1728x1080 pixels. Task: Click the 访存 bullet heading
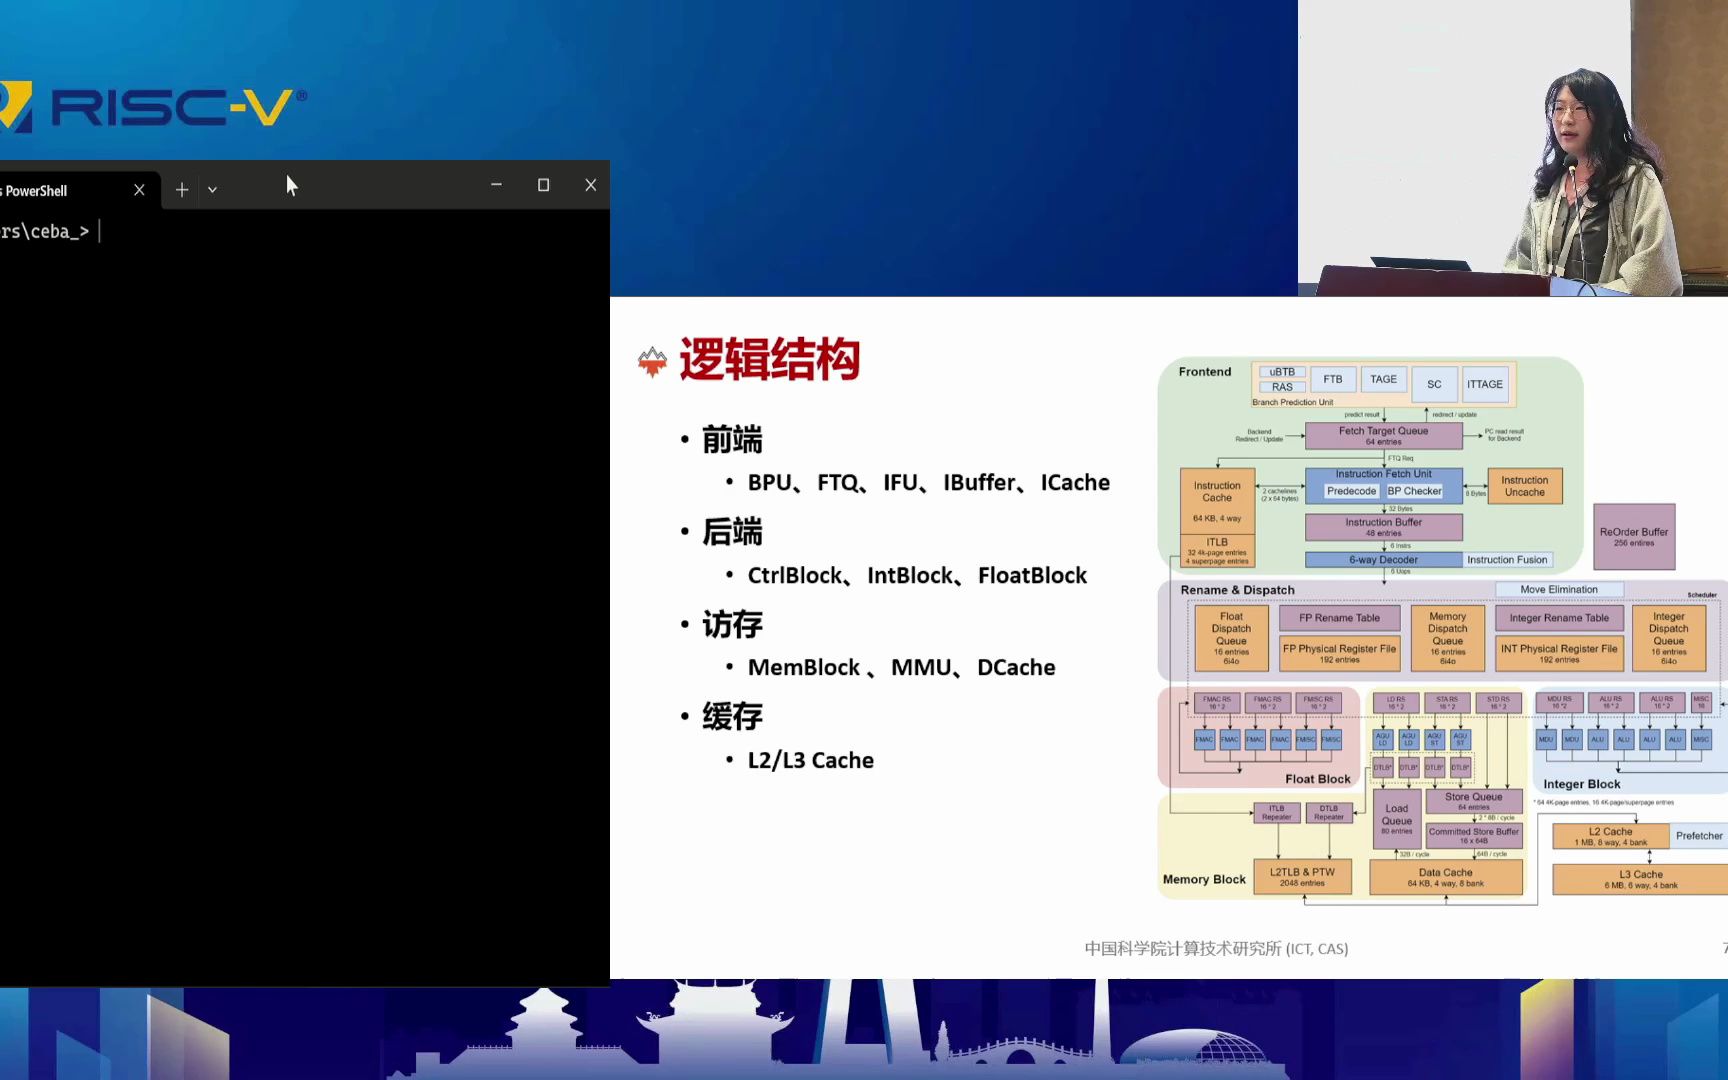click(x=732, y=625)
